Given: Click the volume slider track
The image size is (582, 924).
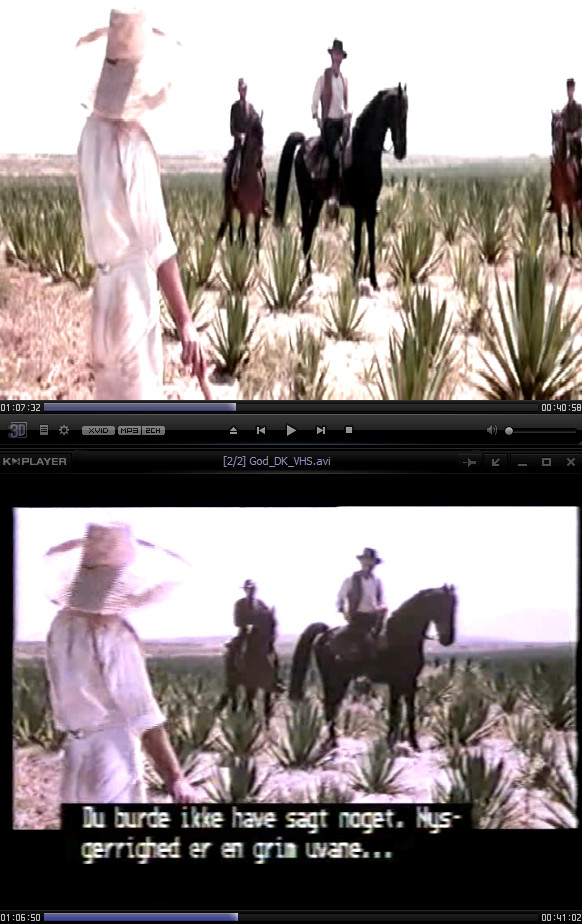Looking at the screenshot, I should pyautogui.click(x=540, y=431).
